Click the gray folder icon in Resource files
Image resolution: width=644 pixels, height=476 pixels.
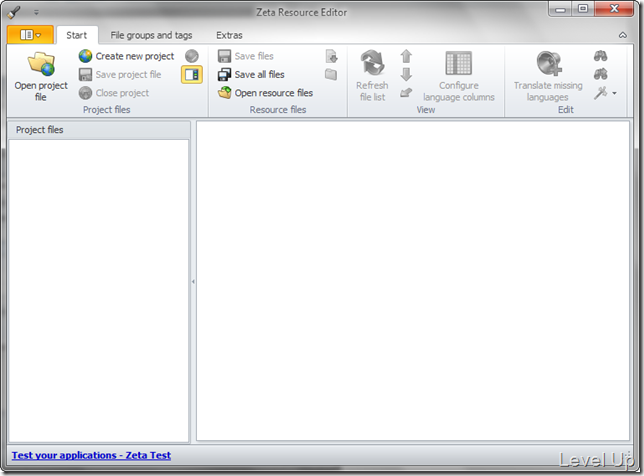point(331,75)
